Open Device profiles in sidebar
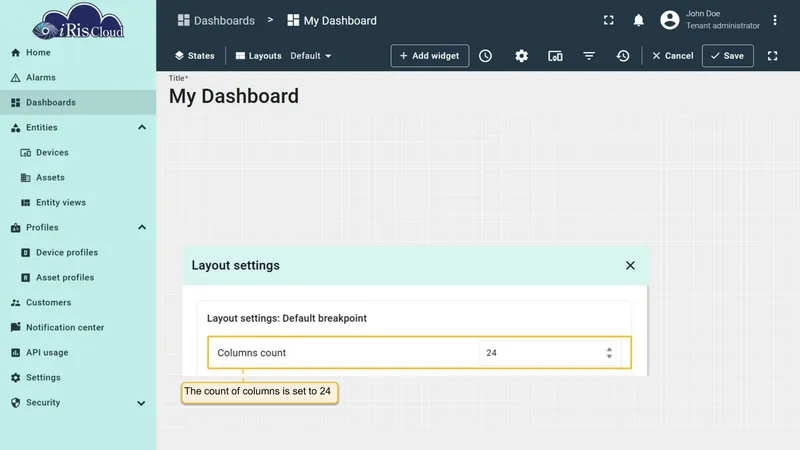This screenshot has height=450, width=800. click(78, 253)
